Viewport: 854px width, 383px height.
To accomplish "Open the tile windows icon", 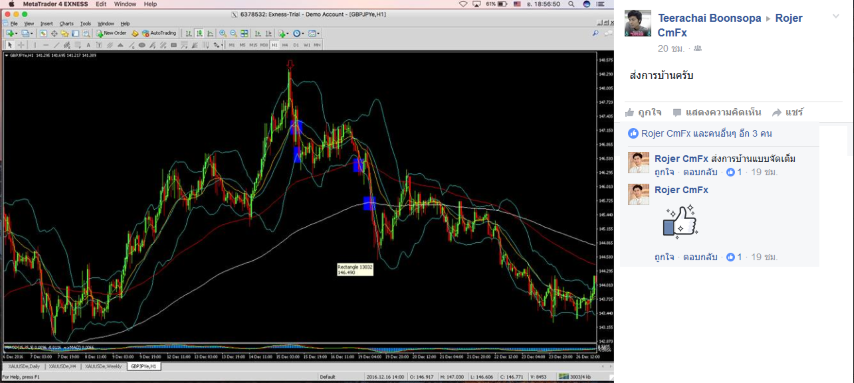I will (244, 33).
